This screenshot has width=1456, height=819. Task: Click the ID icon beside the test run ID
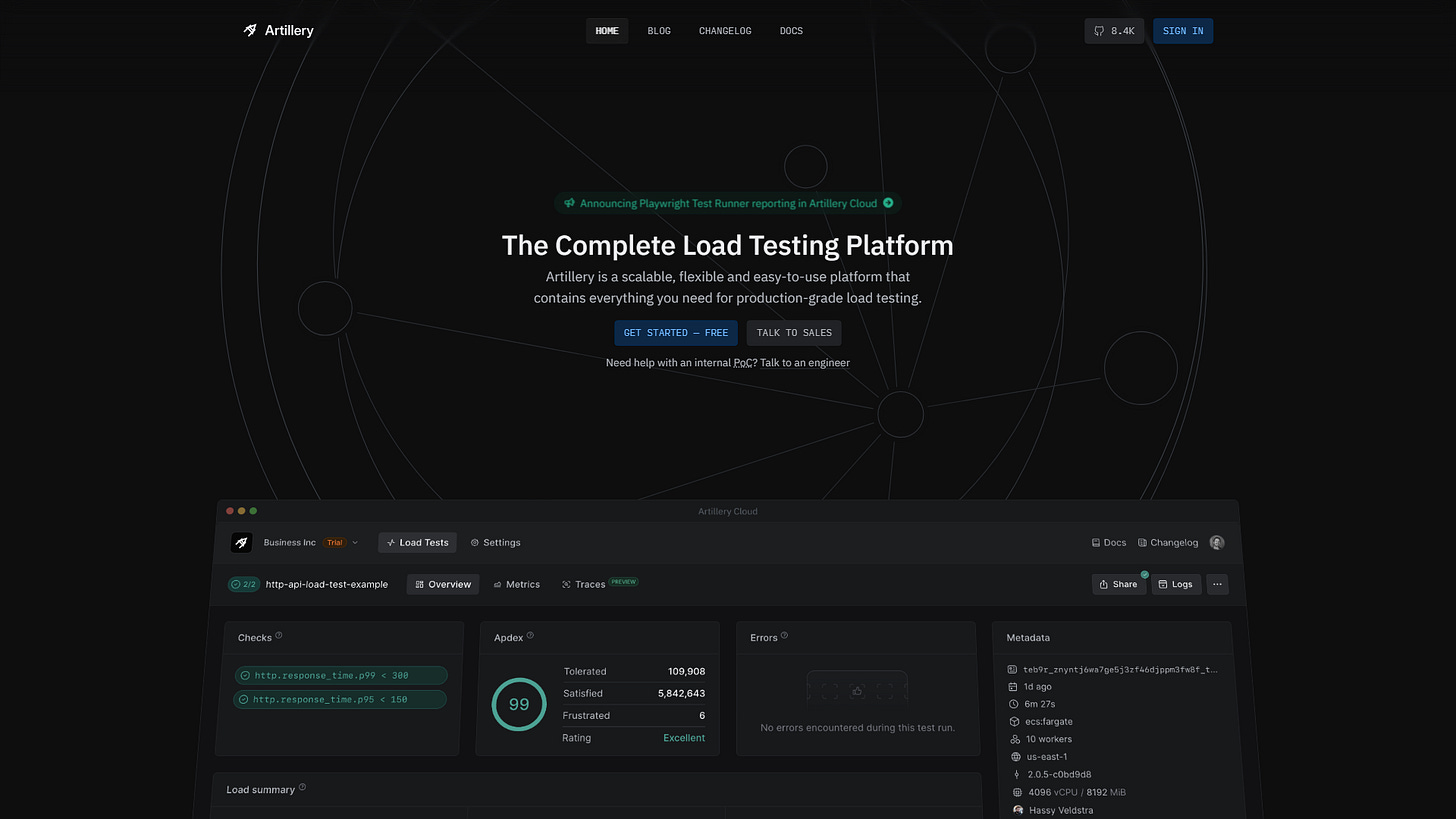click(1012, 670)
